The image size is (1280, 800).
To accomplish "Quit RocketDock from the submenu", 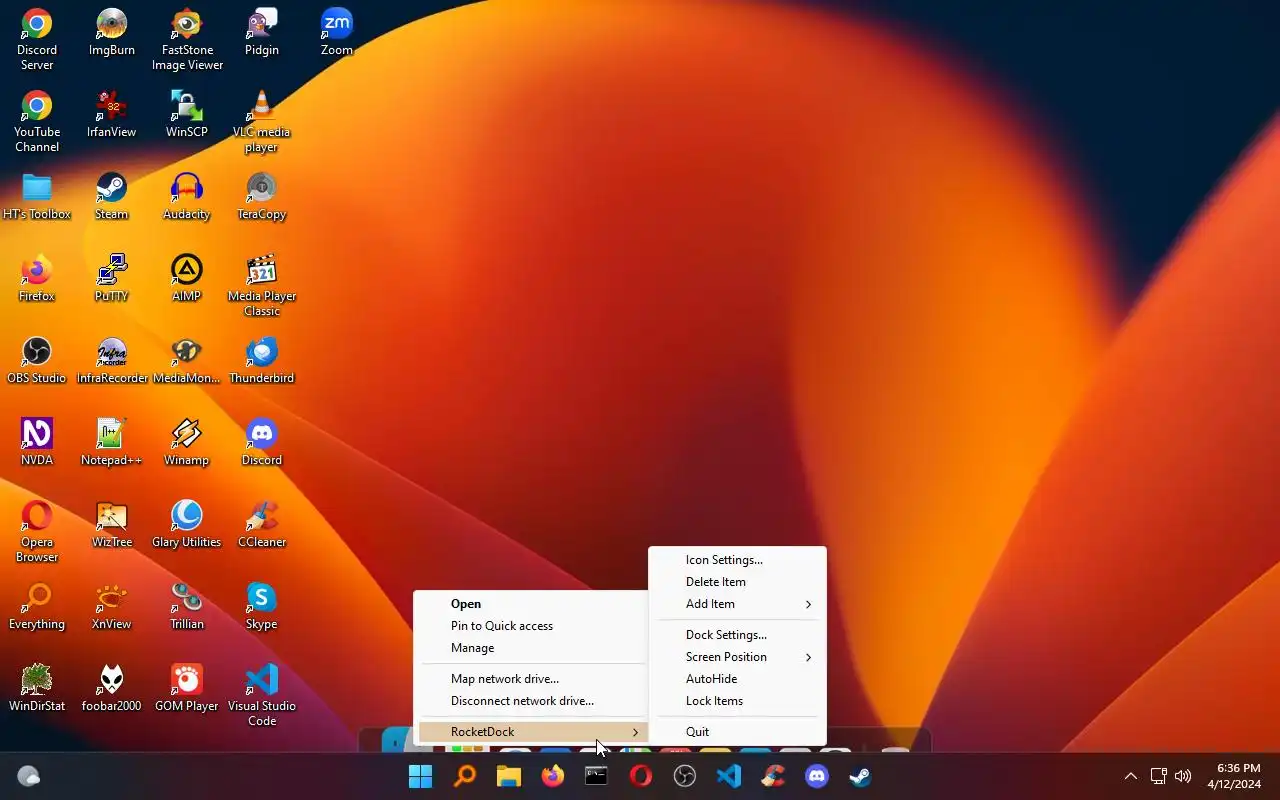I will click(737, 732).
